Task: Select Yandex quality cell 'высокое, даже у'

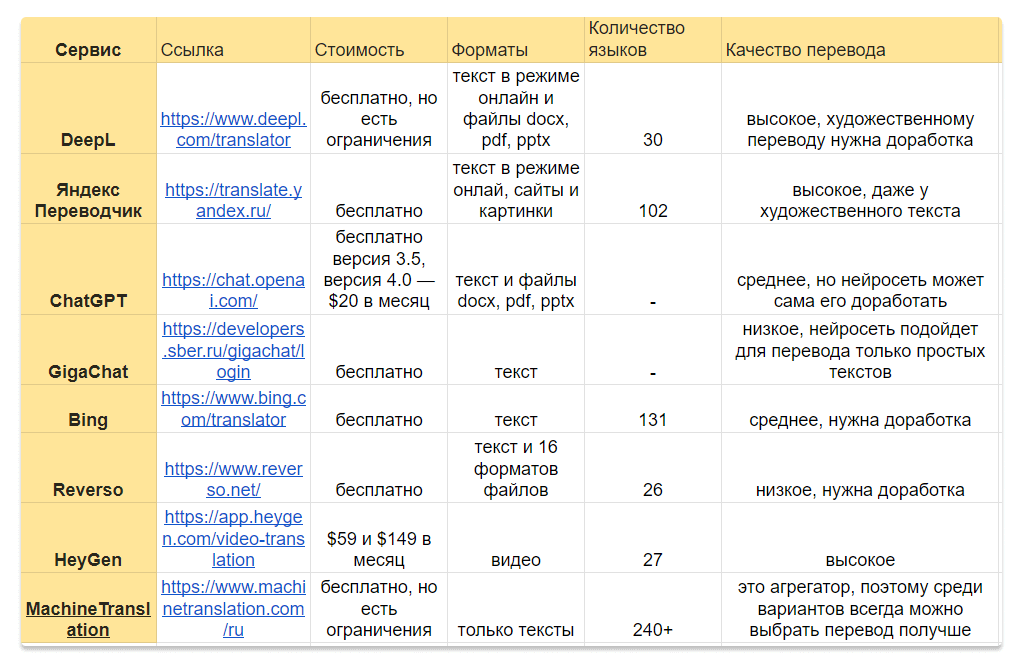Action: [861, 189]
